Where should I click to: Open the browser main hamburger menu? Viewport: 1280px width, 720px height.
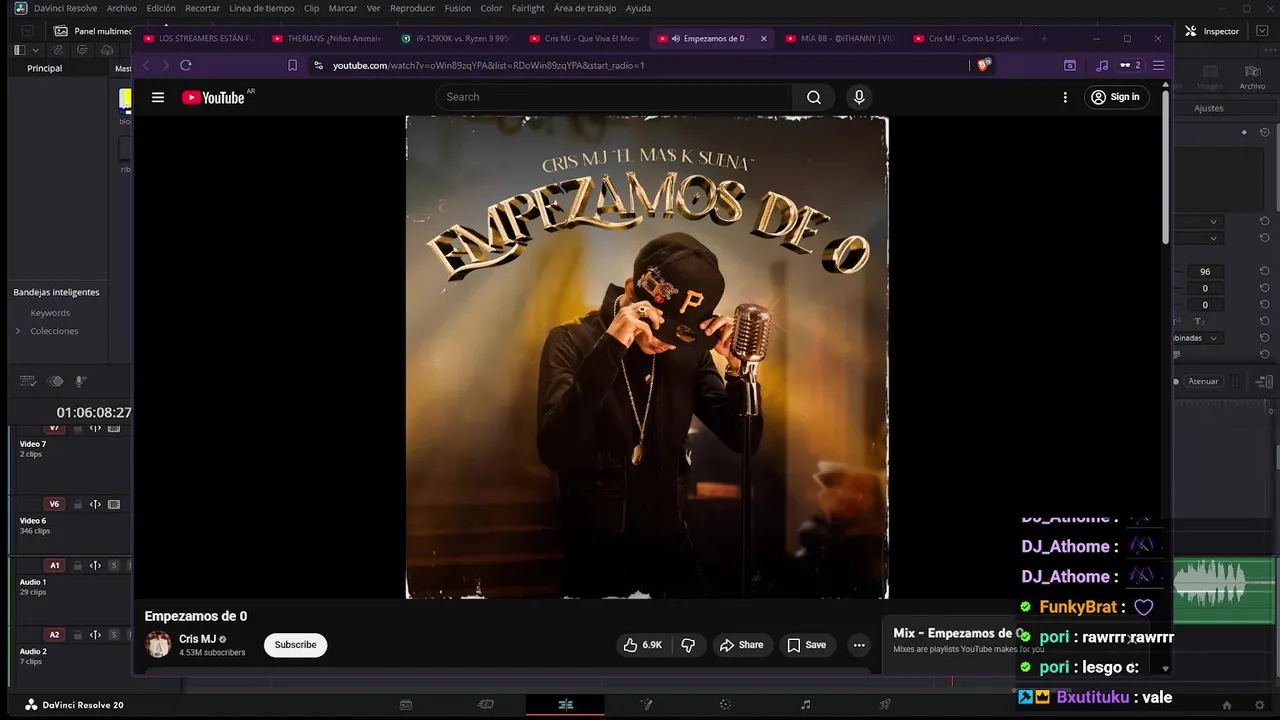point(1159,65)
